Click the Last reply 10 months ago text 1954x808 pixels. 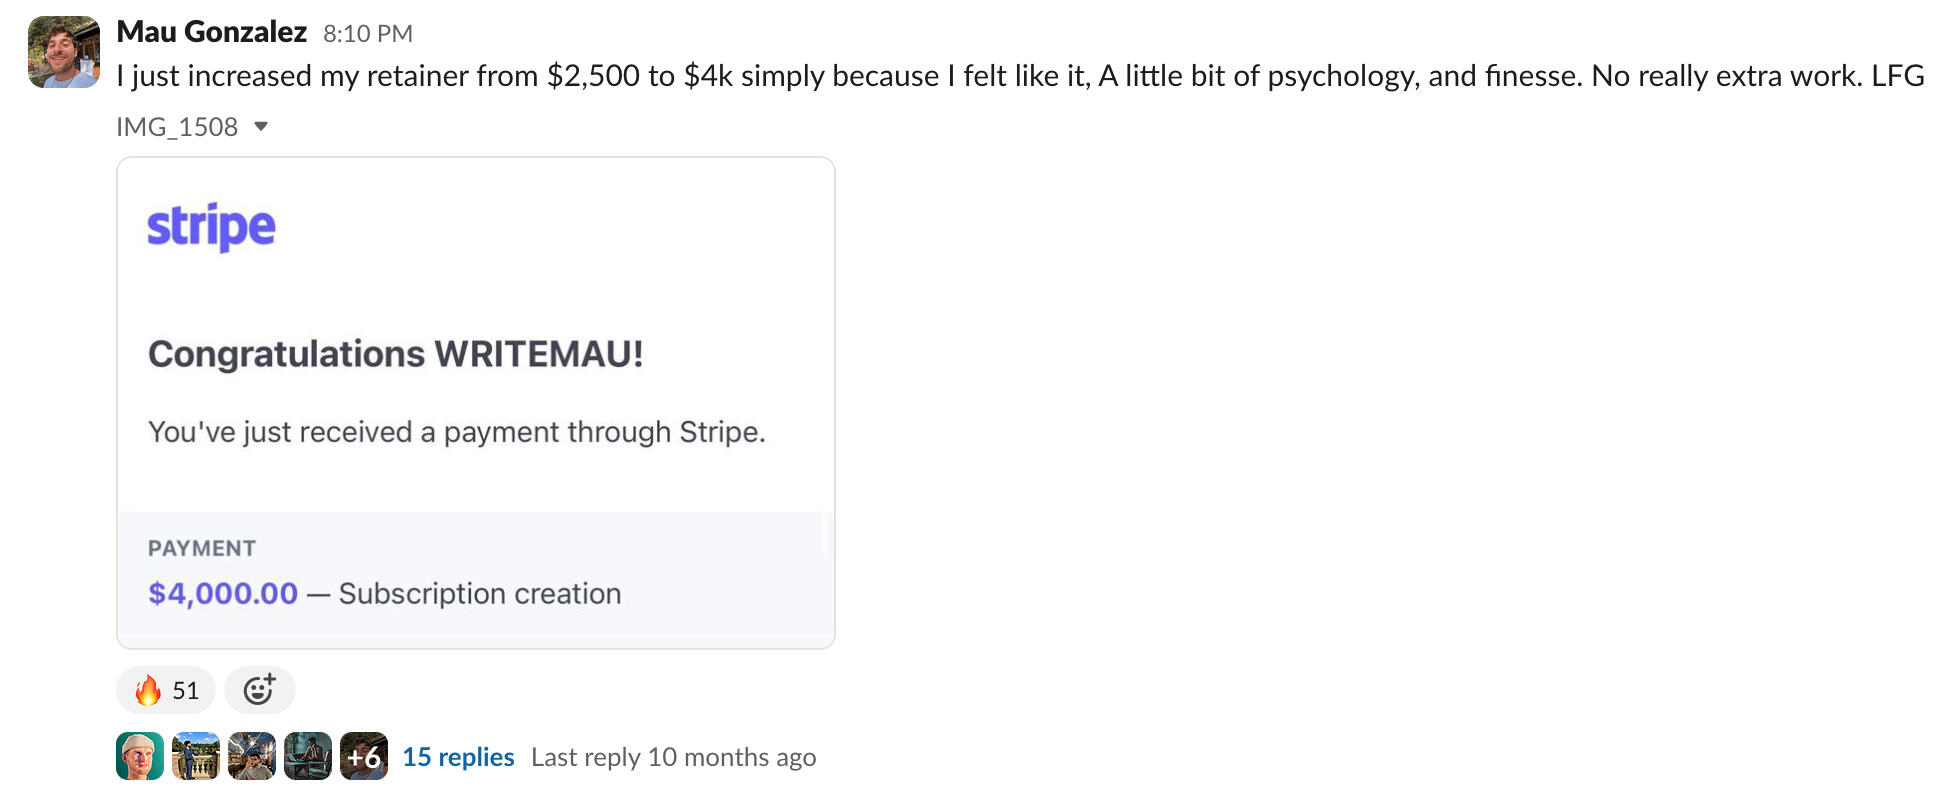pyautogui.click(x=673, y=757)
